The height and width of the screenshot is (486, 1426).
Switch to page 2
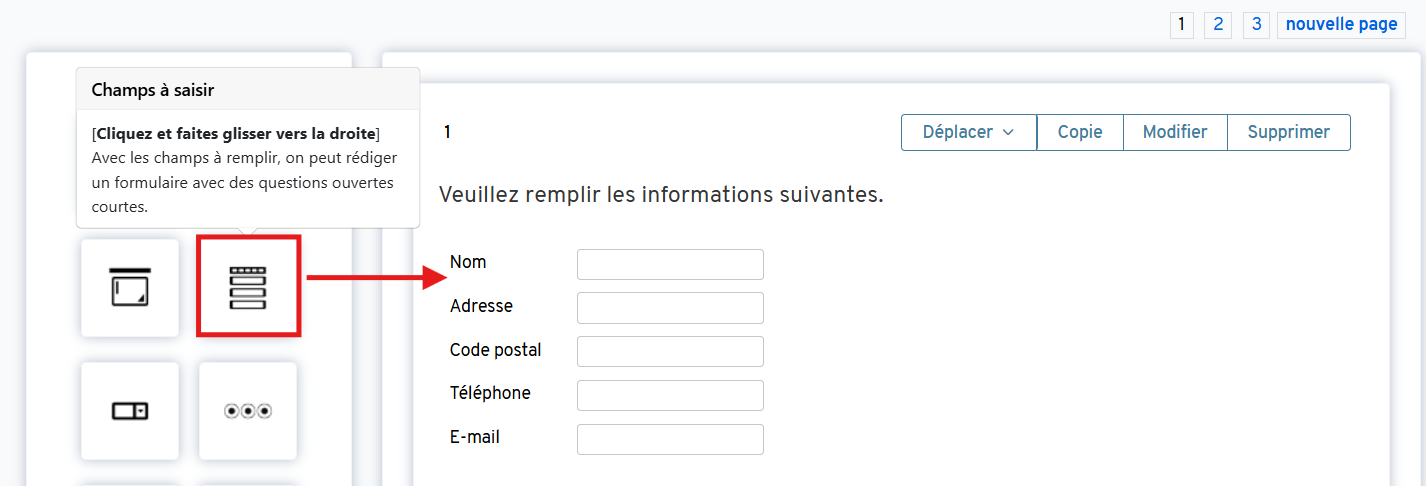tap(1217, 25)
